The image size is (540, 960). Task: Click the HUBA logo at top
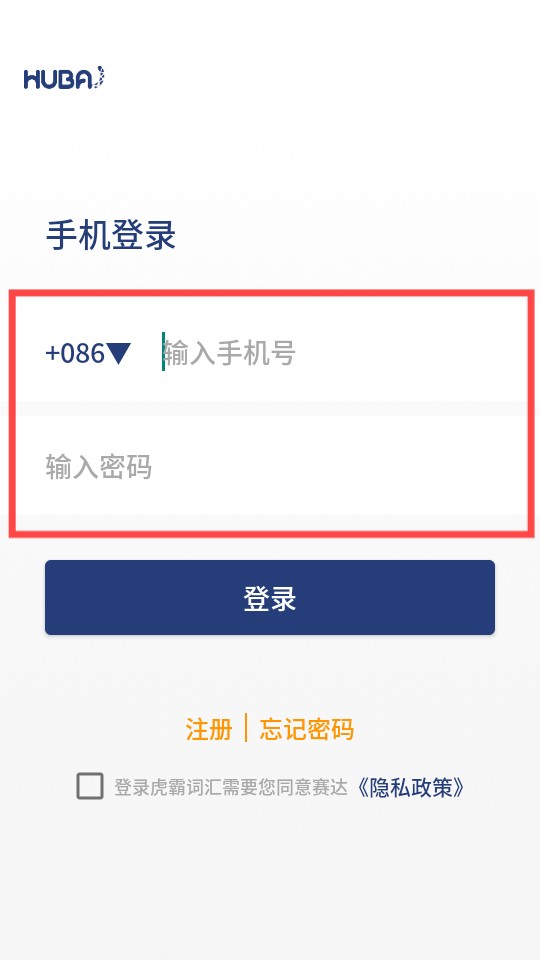point(64,78)
